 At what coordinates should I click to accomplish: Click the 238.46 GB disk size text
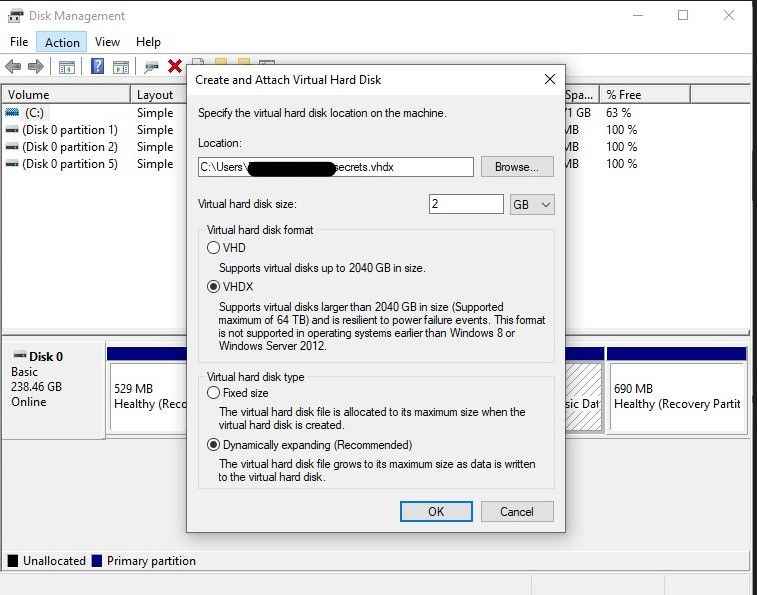click(x=36, y=387)
